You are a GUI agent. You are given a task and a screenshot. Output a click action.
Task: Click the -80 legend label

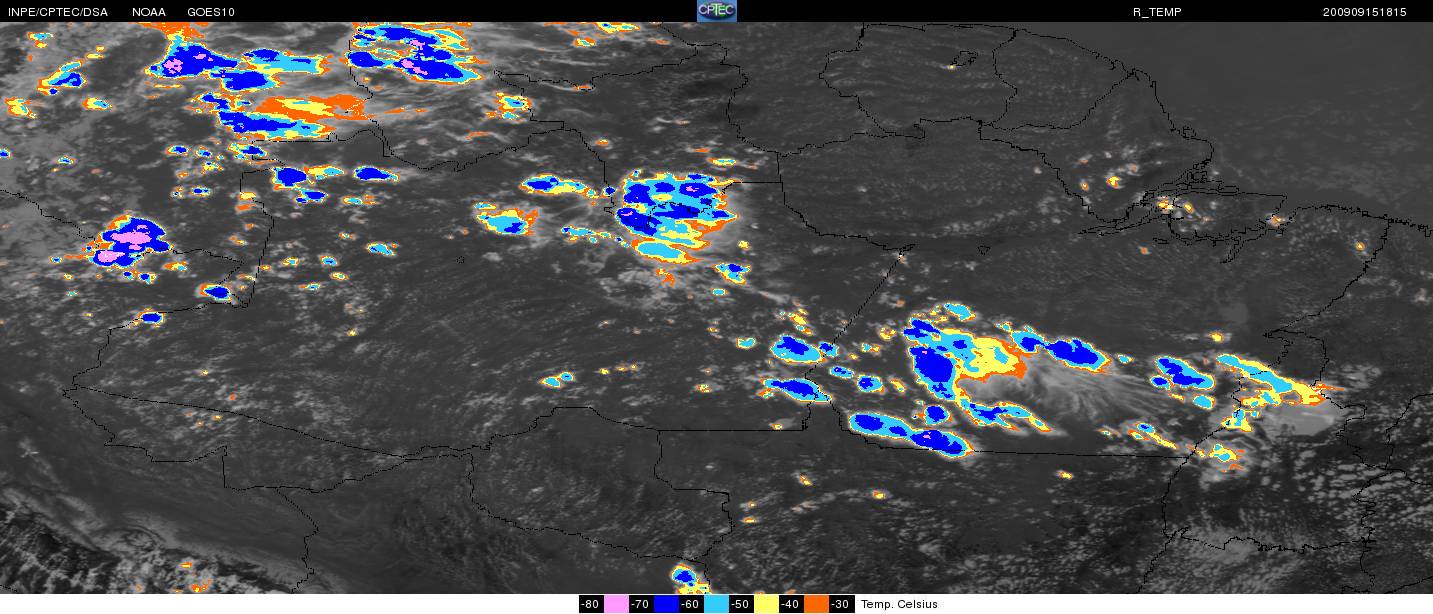[x=591, y=604]
